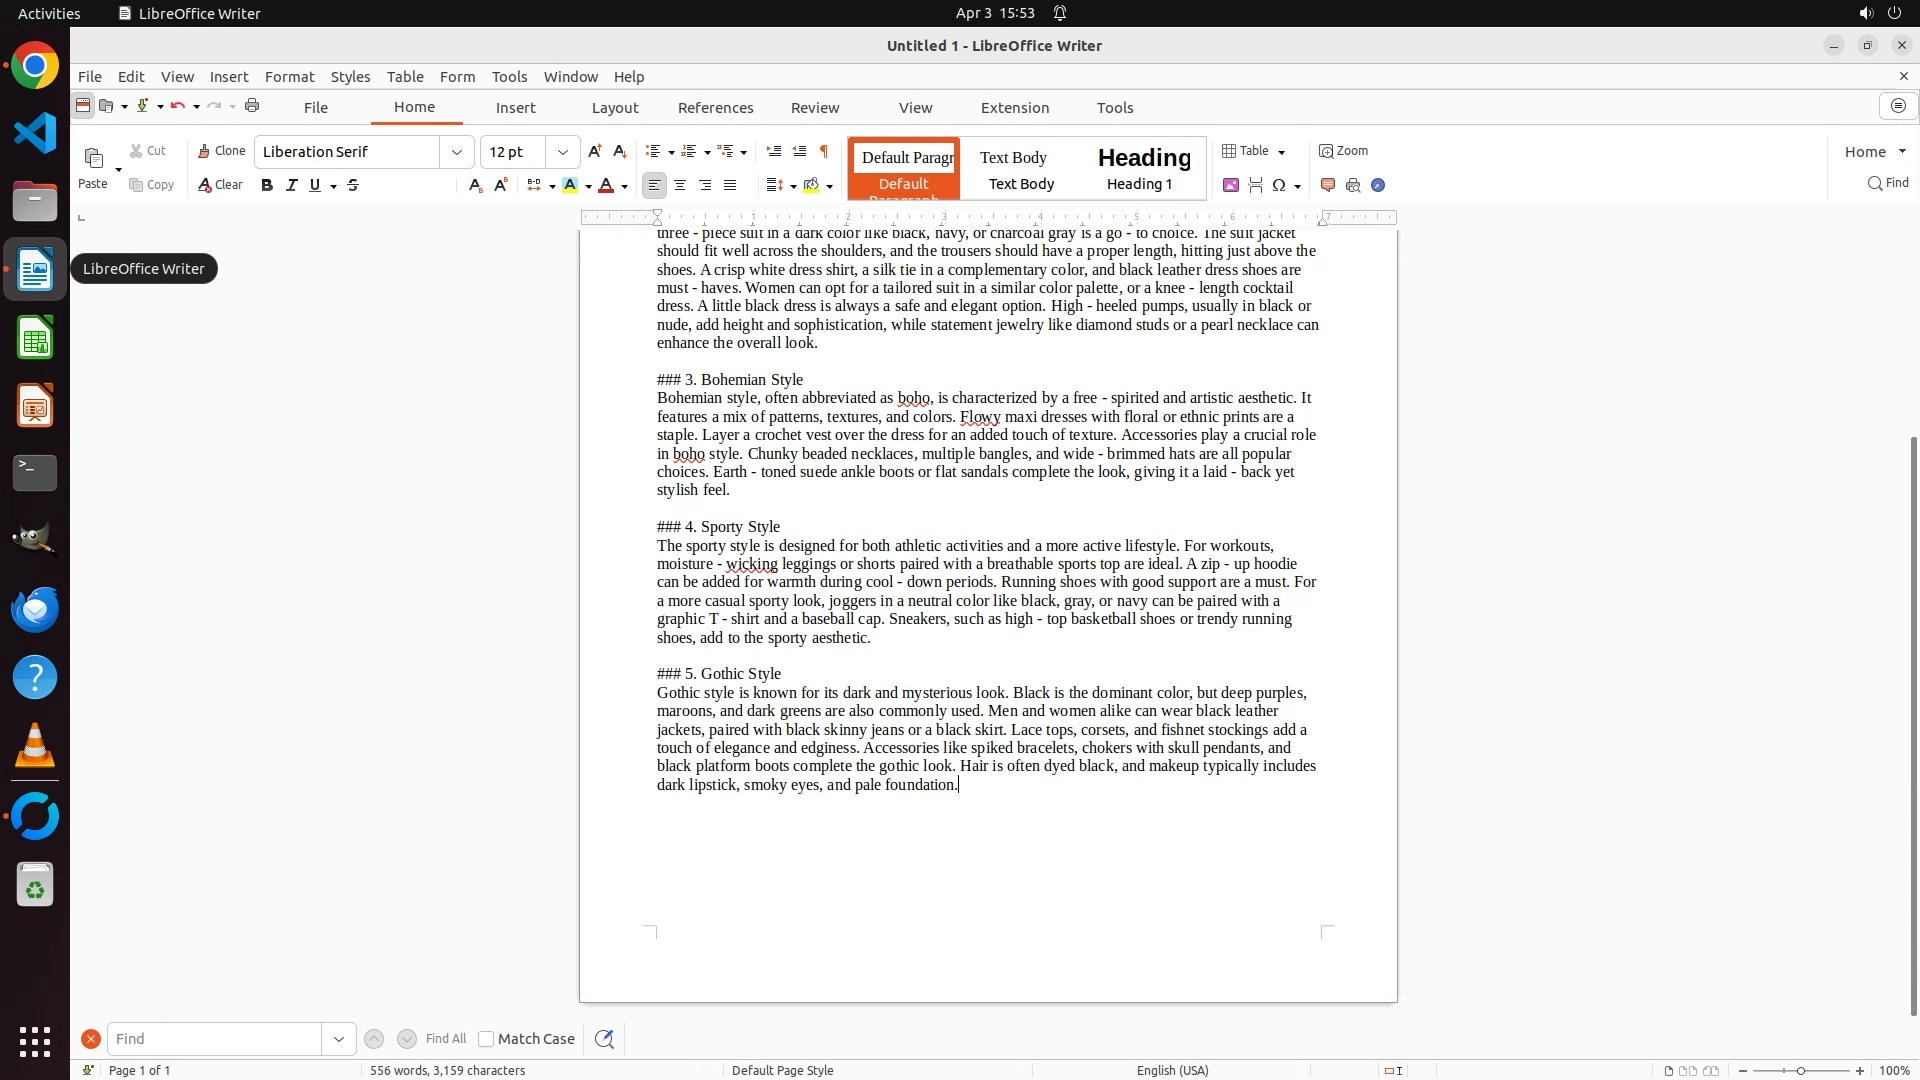1920x1080 pixels.
Task: Click the zoom slider in status bar
Action: [x=1800, y=1071]
